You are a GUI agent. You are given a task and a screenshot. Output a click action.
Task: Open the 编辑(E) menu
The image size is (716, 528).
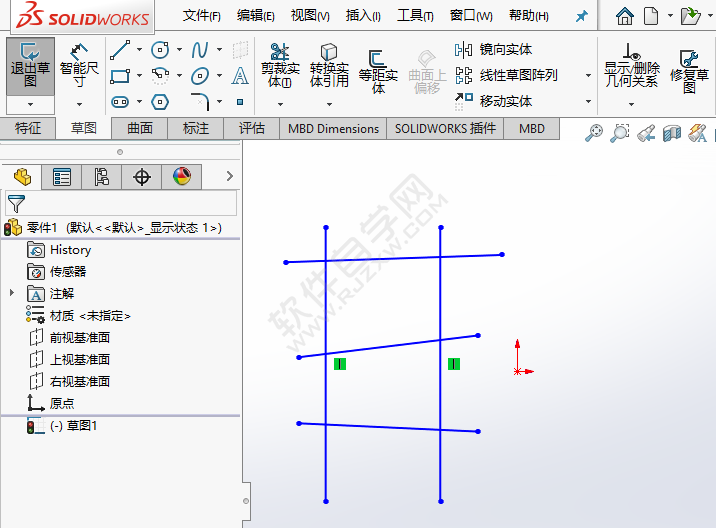(x=256, y=16)
